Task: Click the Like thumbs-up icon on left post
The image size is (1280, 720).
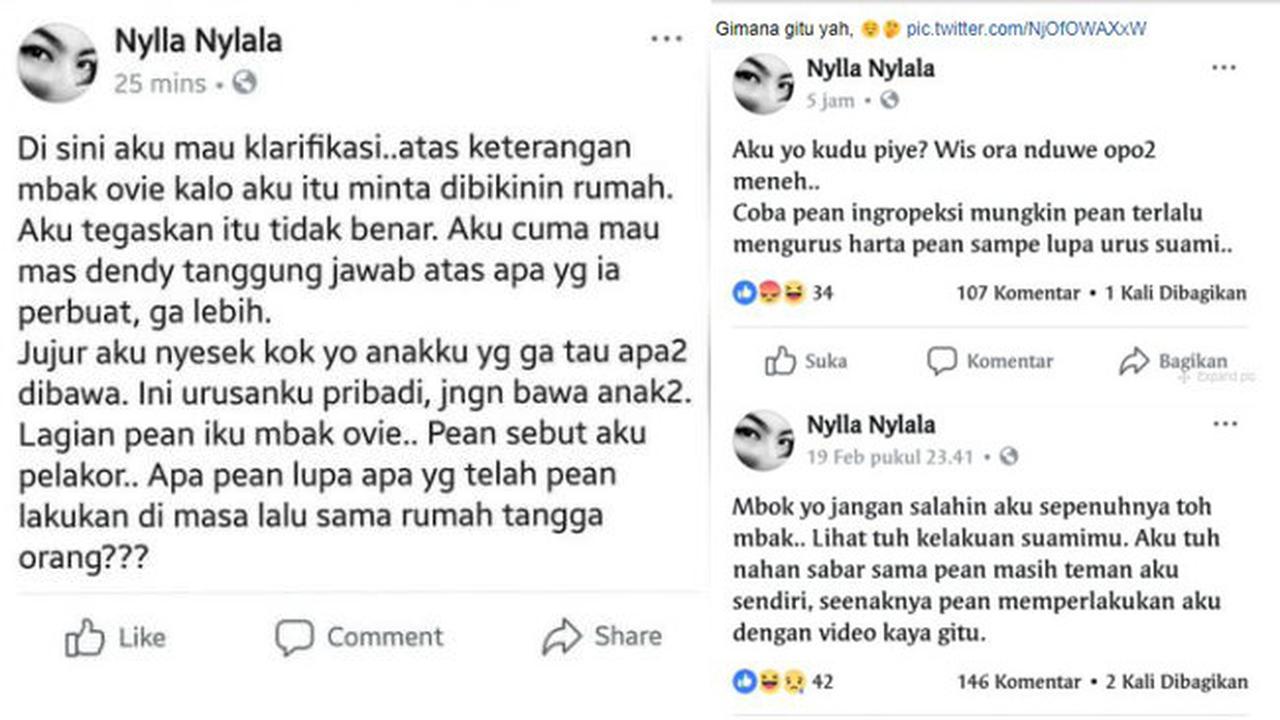Action: [85, 637]
